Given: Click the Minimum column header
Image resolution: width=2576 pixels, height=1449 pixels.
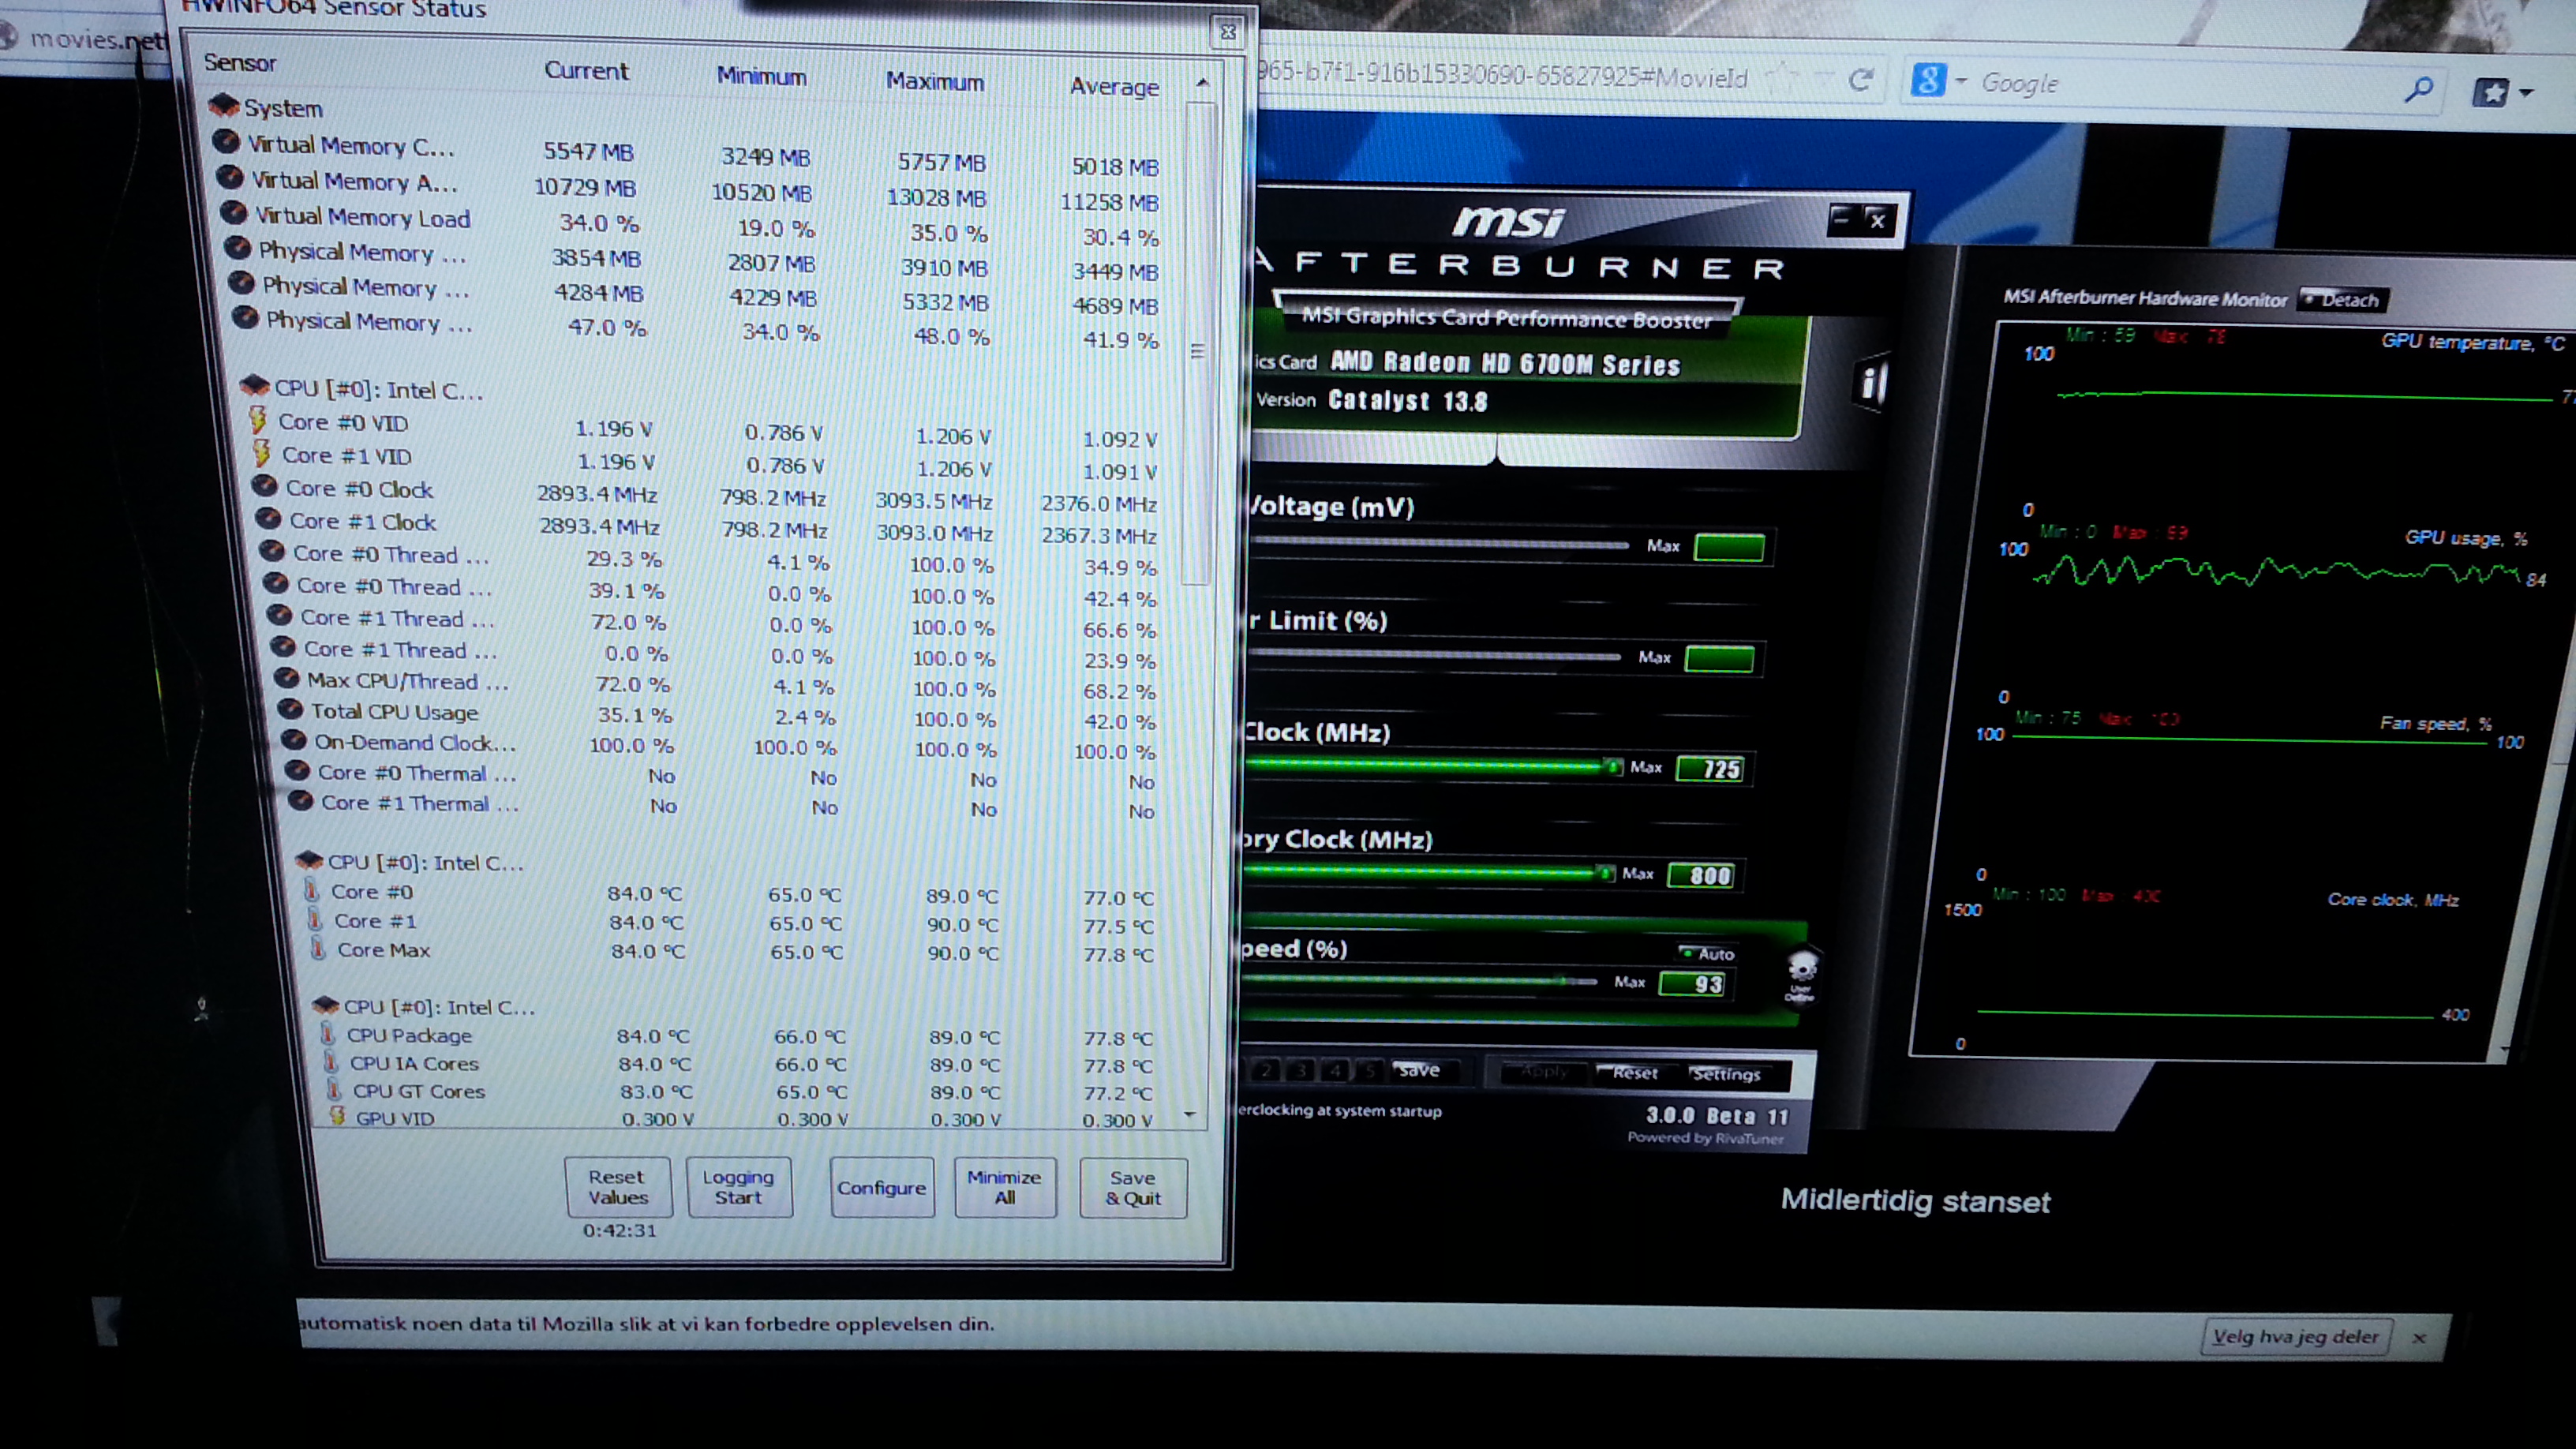Looking at the screenshot, I should pos(761,76).
